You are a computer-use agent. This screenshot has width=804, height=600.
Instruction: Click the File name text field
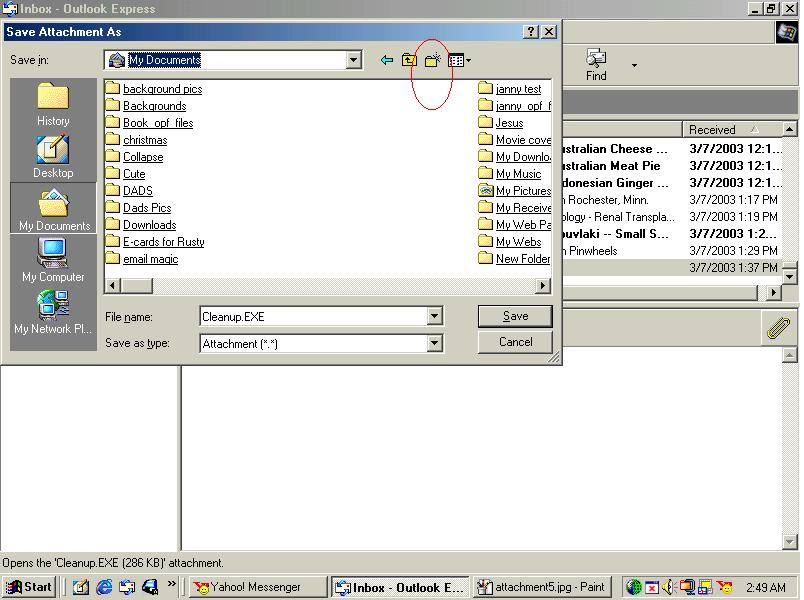click(312, 317)
